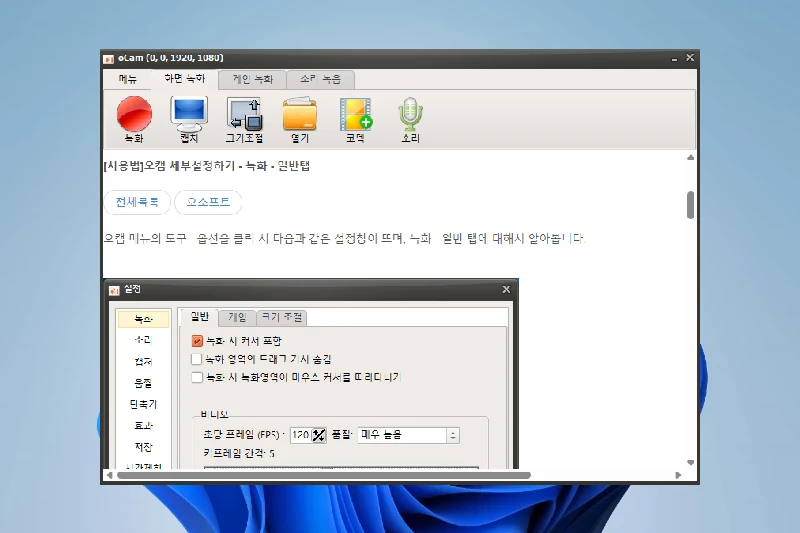Switch to the 화면 녹화 tab

(184, 79)
